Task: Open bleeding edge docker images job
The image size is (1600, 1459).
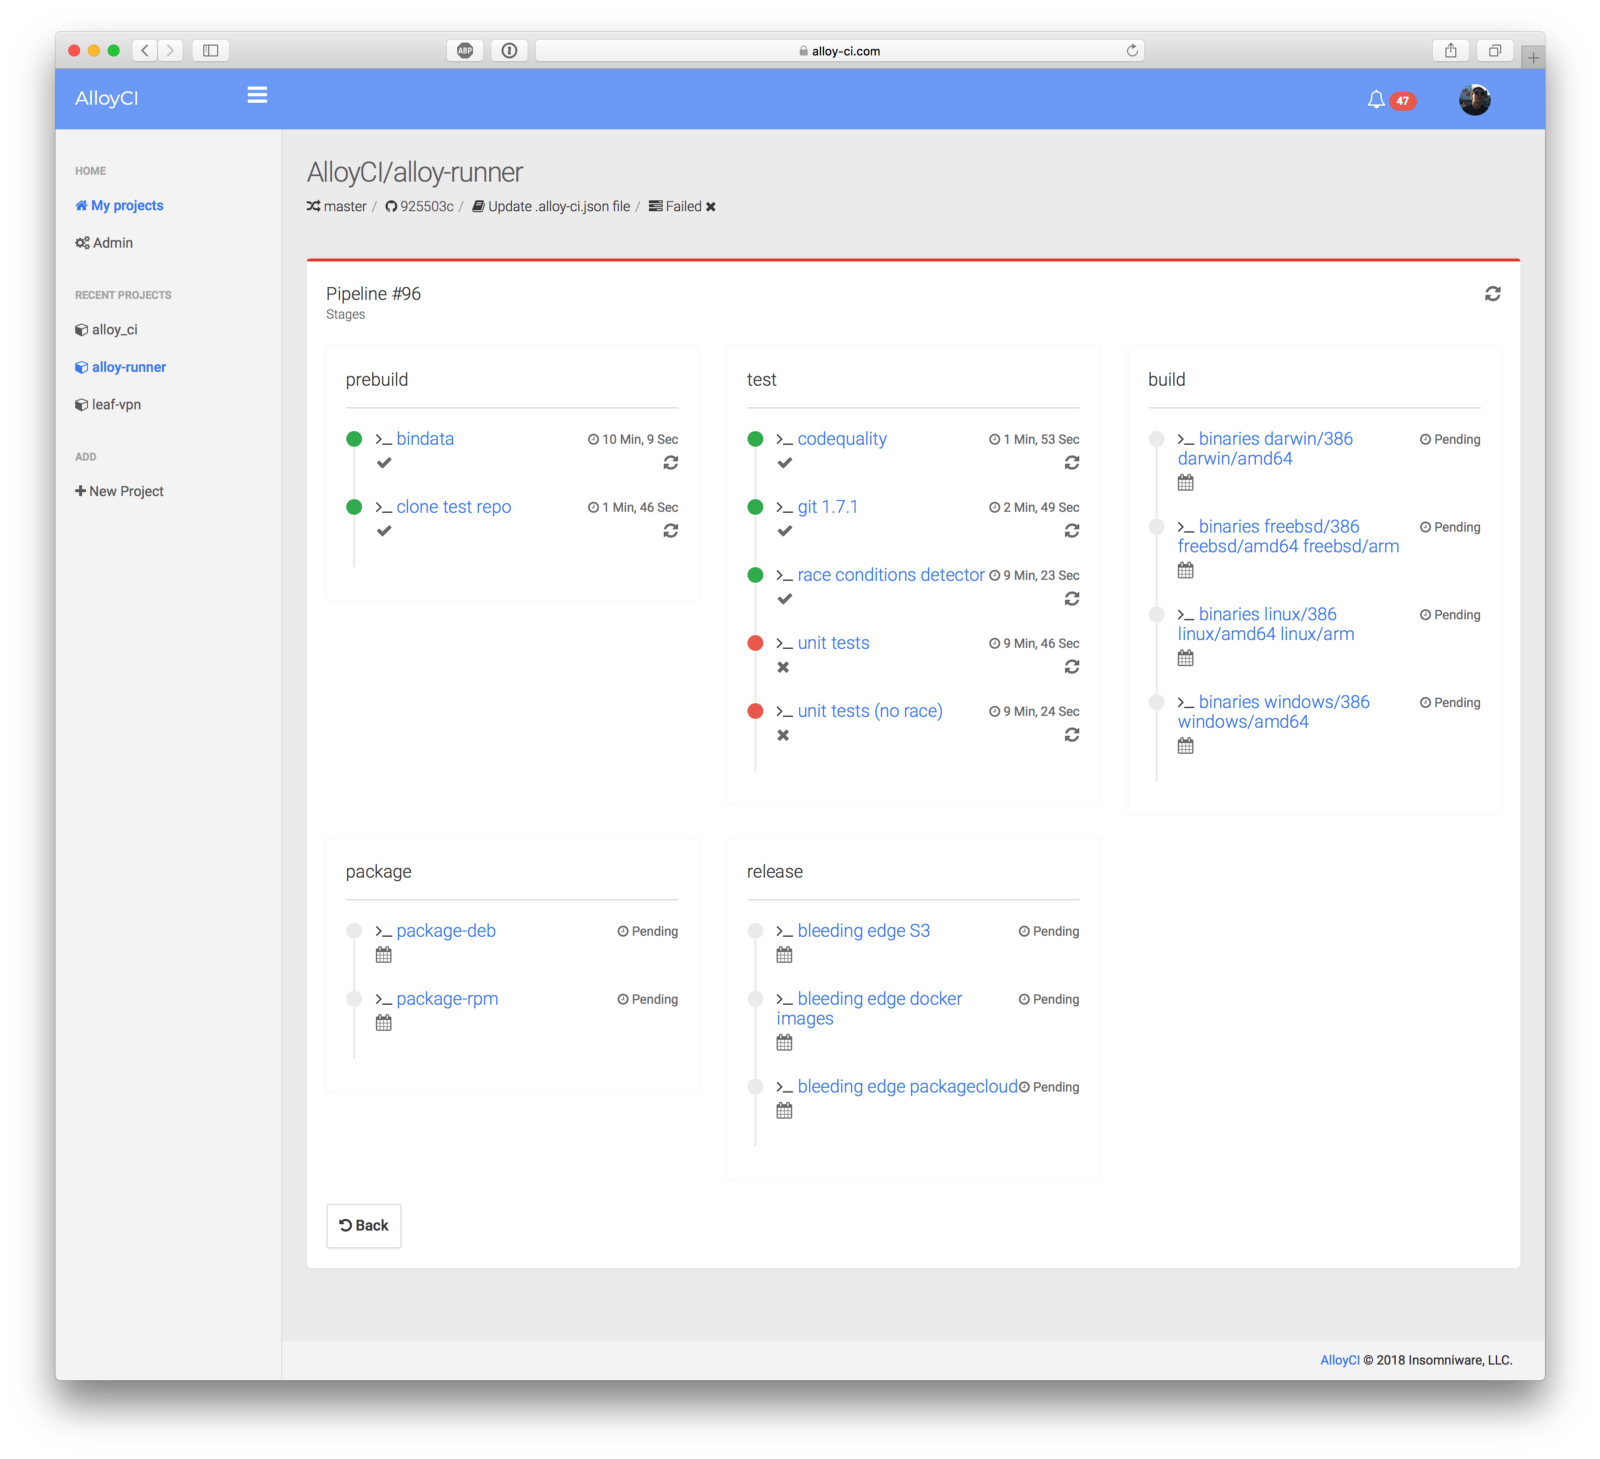Action: tap(870, 1009)
